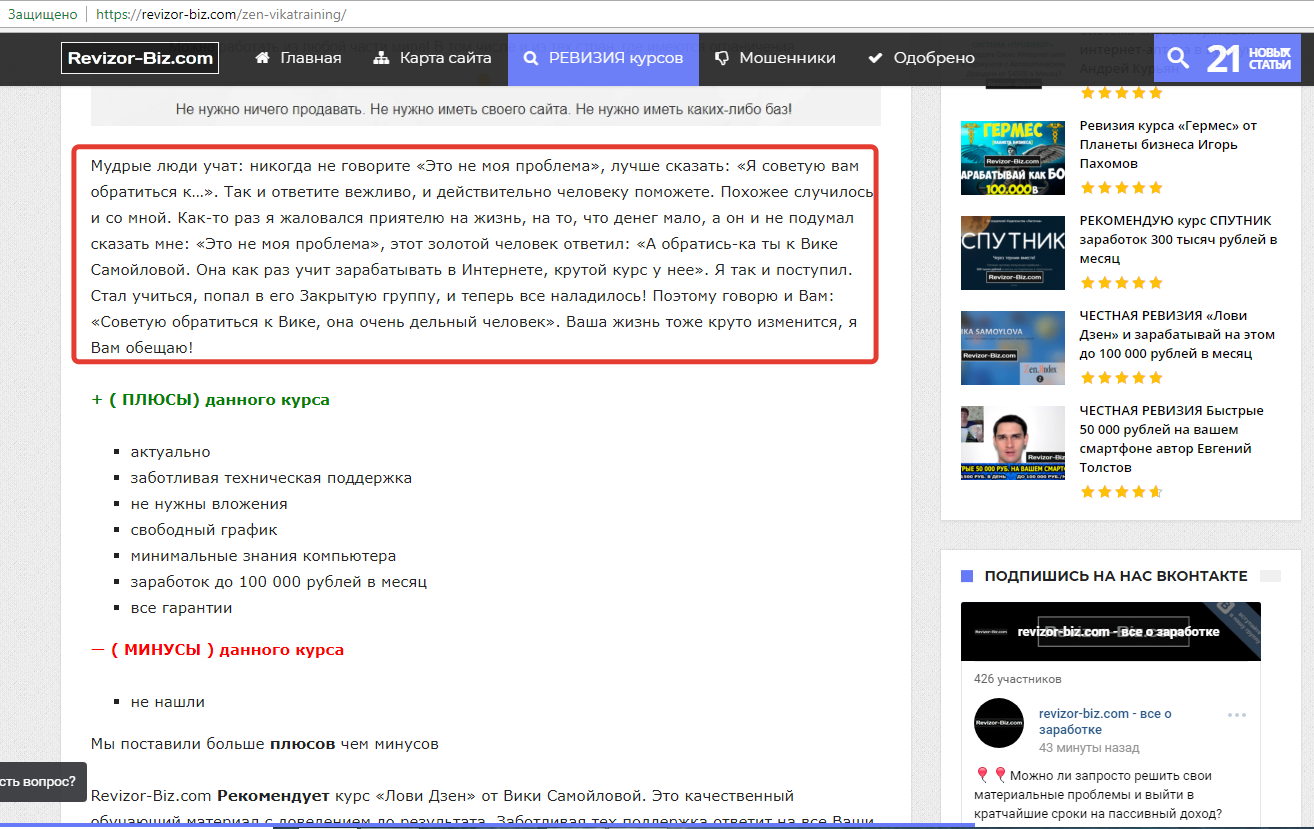The height and width of the screenshot is (829, 1314).
Task: Click the ПОДПИШИСЬ НА НАС ВКОНТАКТЕ heading
Action: pos(1116,576)
